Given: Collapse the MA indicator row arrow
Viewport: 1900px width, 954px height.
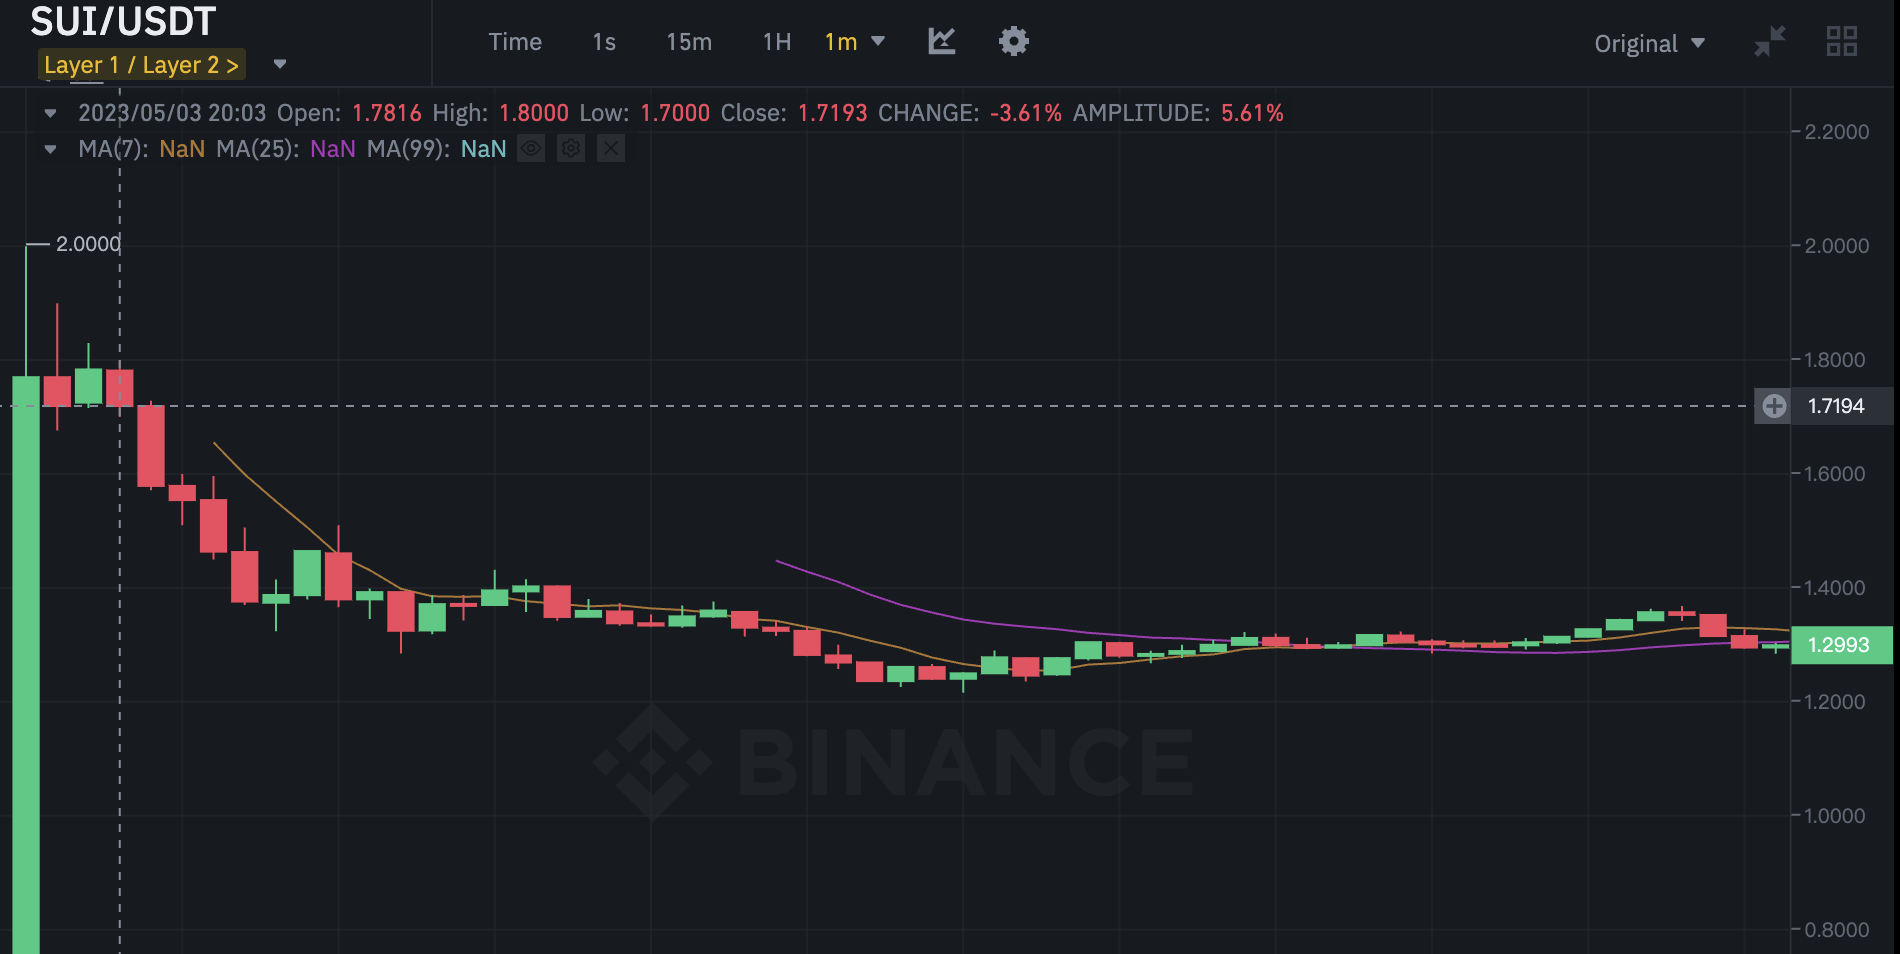Looking at the screenshot, I should (x=50, y=150).
